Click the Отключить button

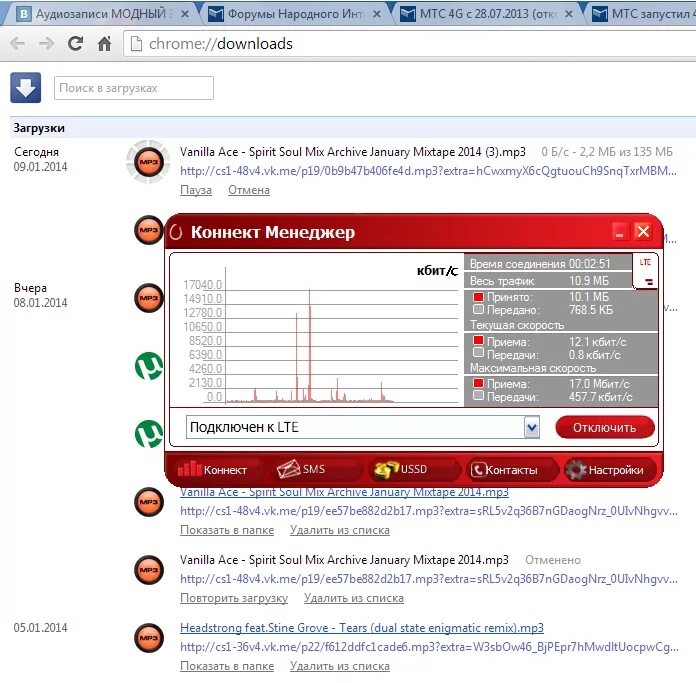tap(605, 427)
